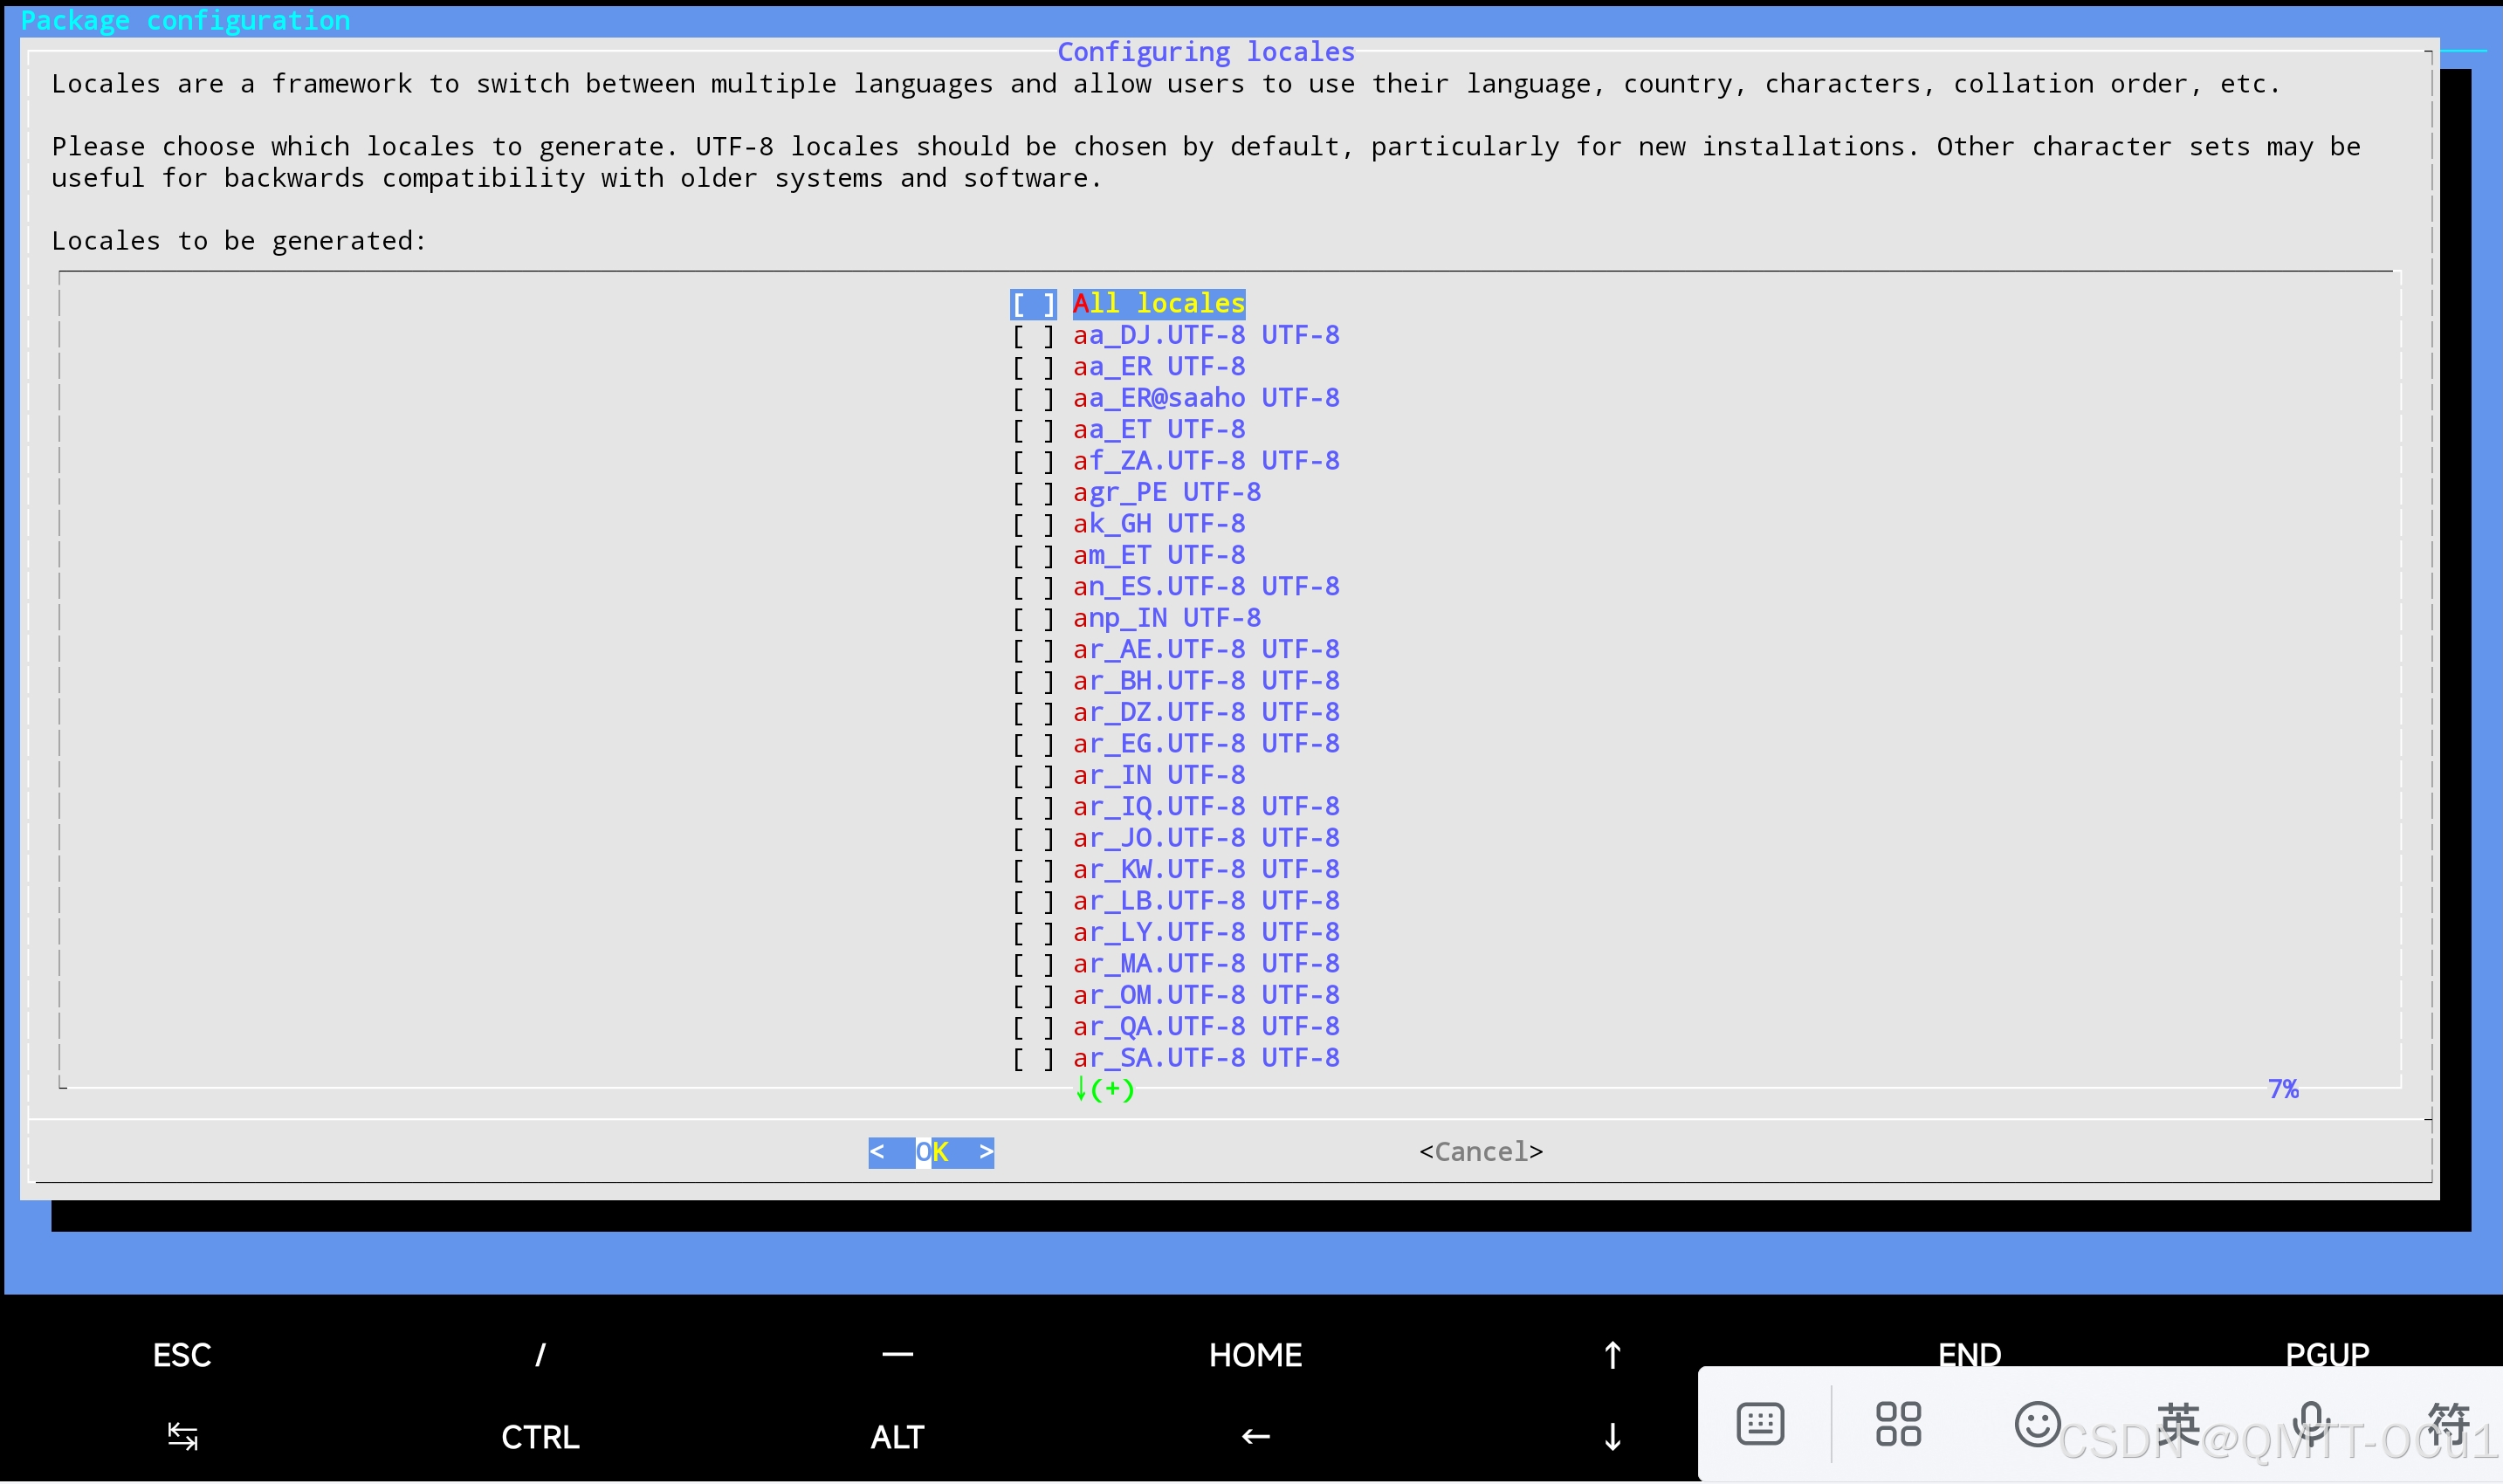This screenshot has height=1484, width=2503.
Task: Tap the microphone voice input icon
Action: click(x=2310, y=1423)
